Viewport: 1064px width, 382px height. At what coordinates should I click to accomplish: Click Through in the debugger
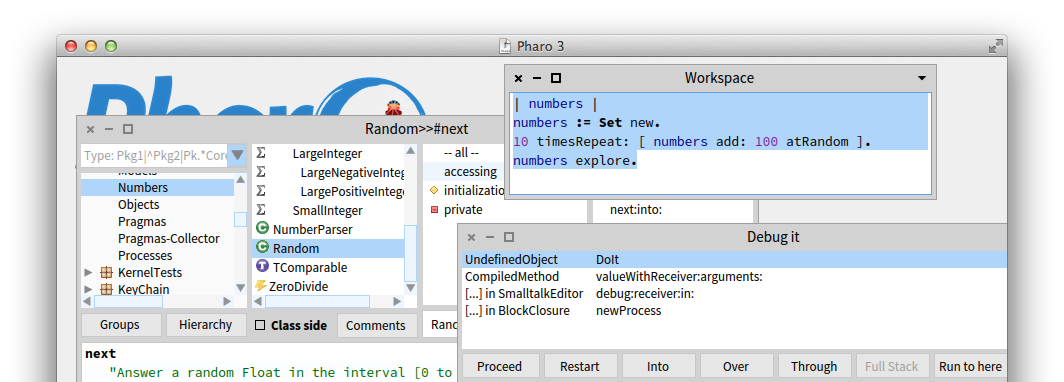click(814, 366)
